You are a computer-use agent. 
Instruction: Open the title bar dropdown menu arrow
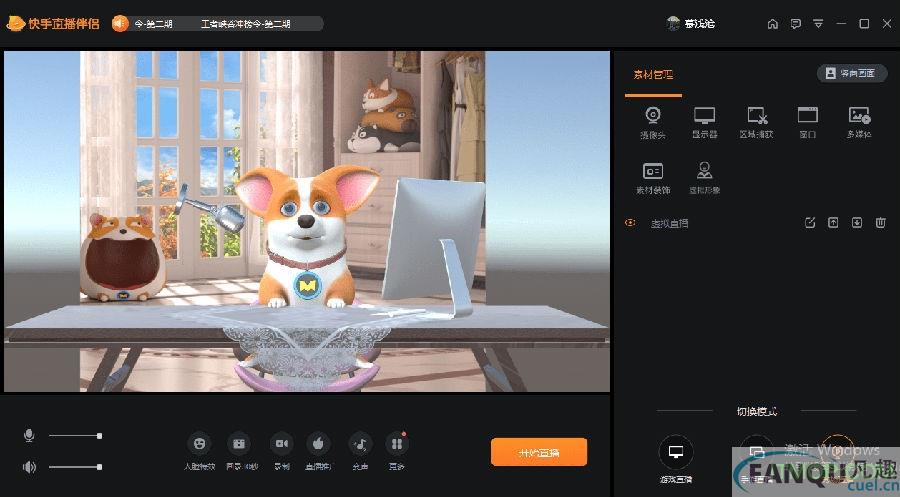[x=818, y=24]
